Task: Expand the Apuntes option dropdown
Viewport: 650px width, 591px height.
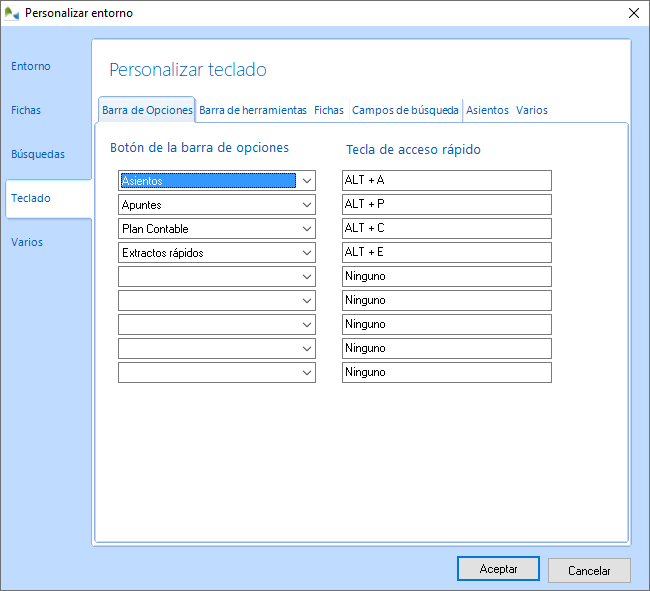Action: click(306, 205)
